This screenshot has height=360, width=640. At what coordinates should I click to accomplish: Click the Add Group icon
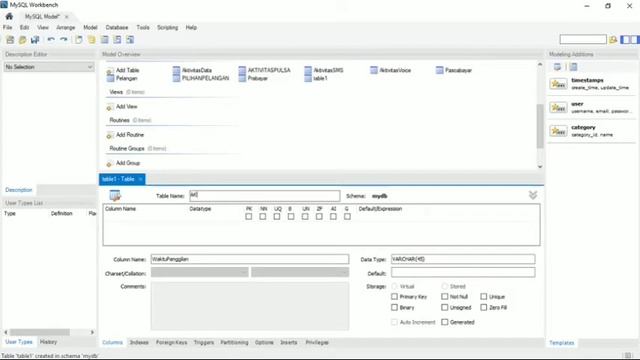pyautogui.click(x=109, y=164)
